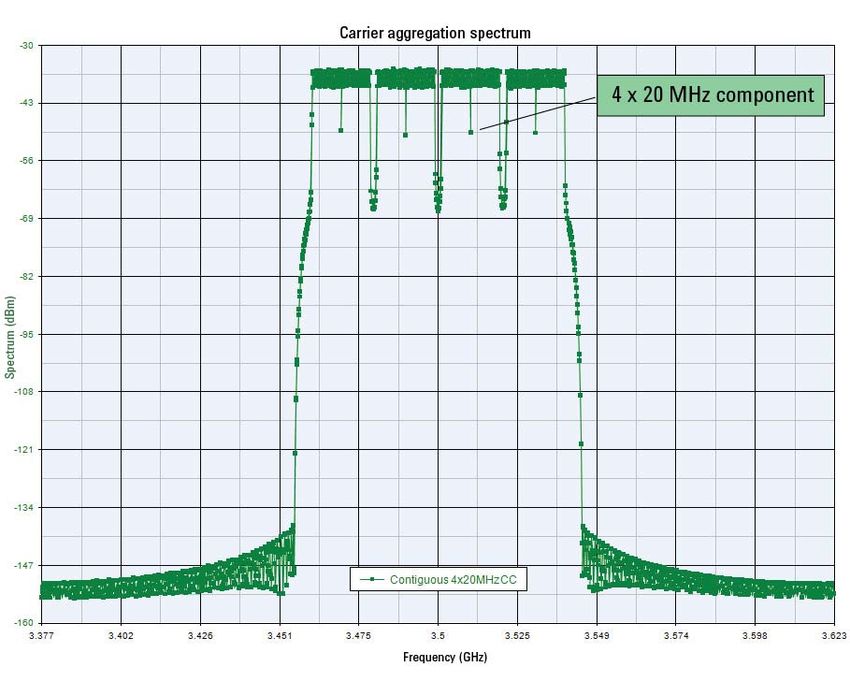
Task: Click the 'Contiguous 4x20MHzCC' legend entry
Action: tap(438, 579)
